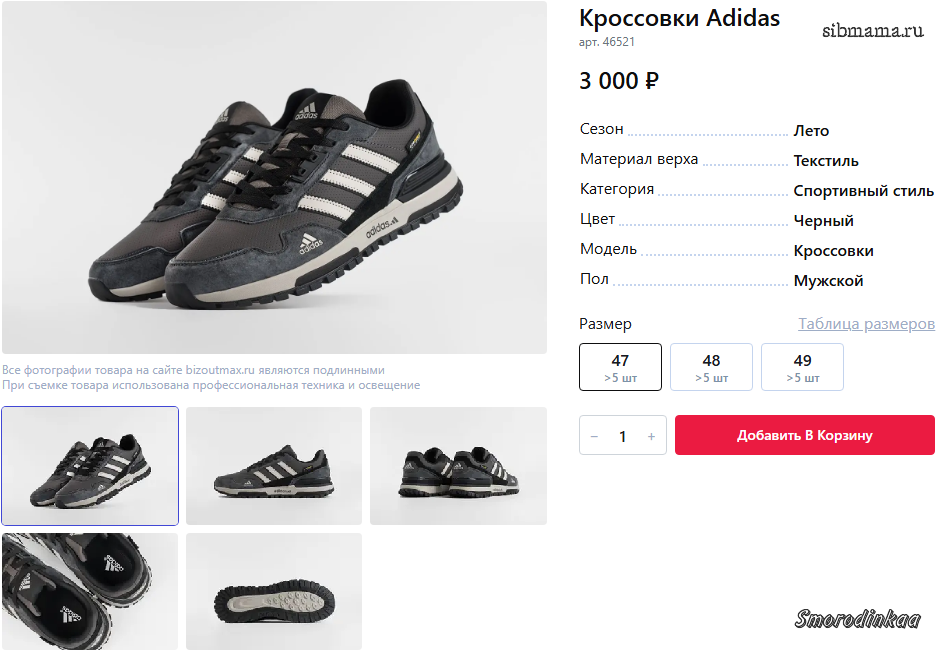The height and width of the screenshot is (650, 942).
Task: Click the quantity input field
Action: coord(623,436)
